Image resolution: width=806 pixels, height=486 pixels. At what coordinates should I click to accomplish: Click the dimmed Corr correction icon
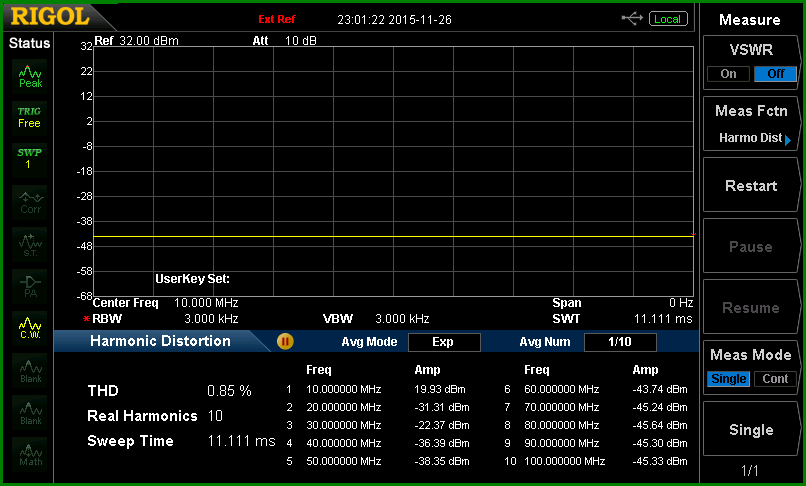30,202
